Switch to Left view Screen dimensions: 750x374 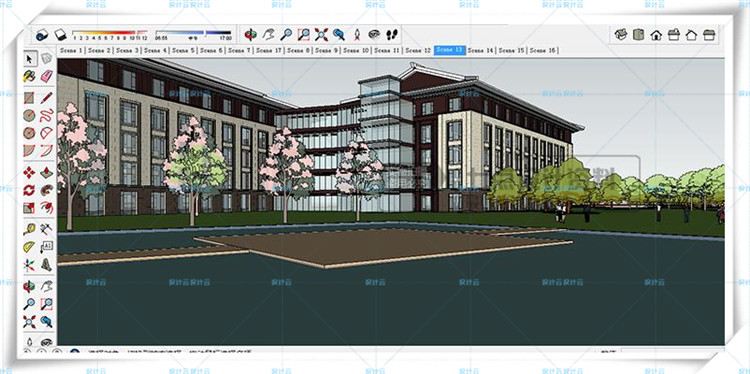pos(709,34)
